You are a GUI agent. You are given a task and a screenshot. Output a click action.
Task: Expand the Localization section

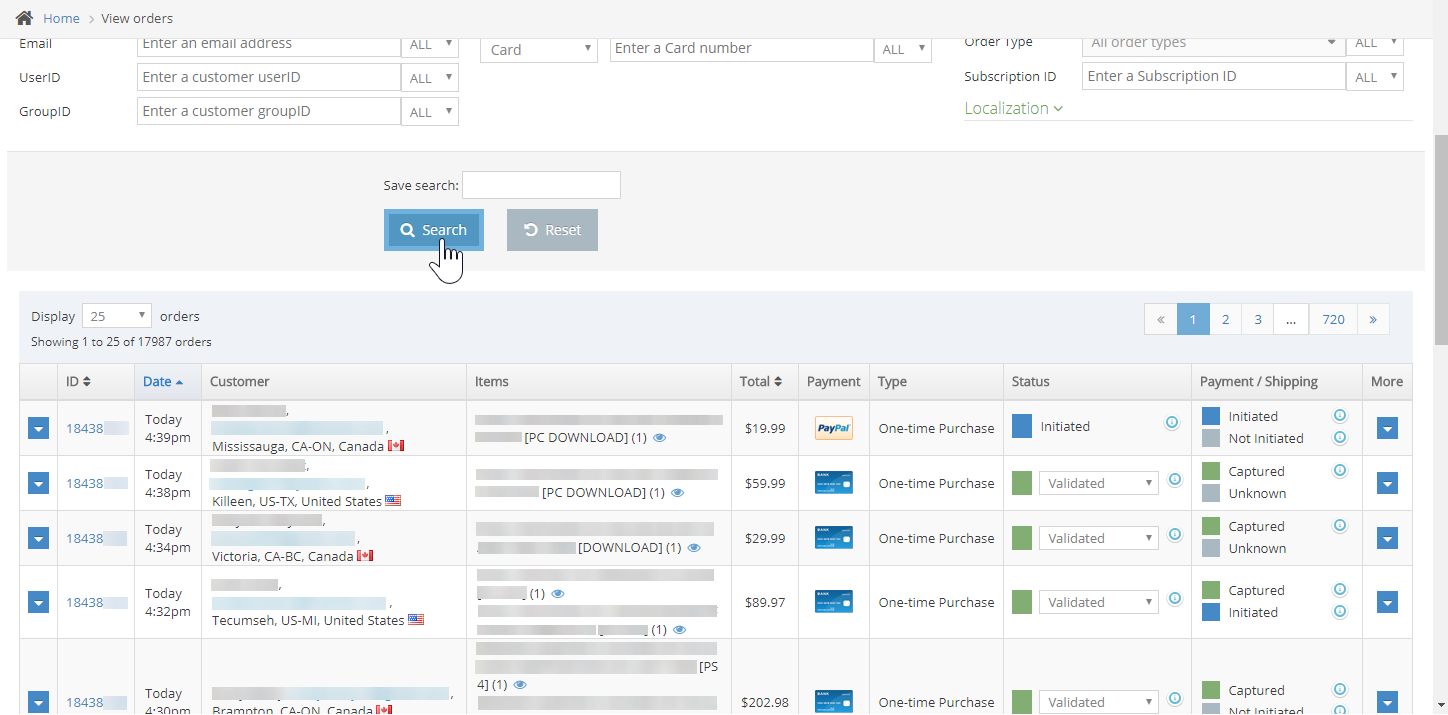[x=1013, y=108]
